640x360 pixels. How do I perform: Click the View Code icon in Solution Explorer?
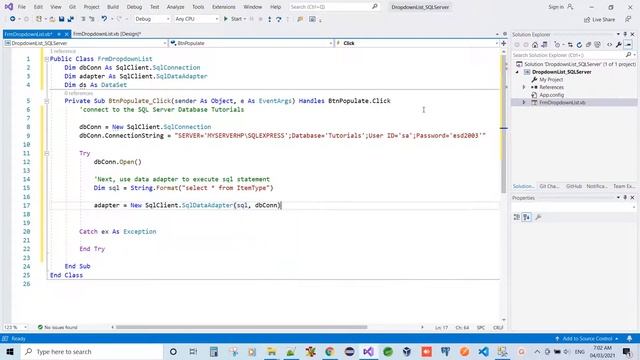pyautogui.click(x=609, y=44)
